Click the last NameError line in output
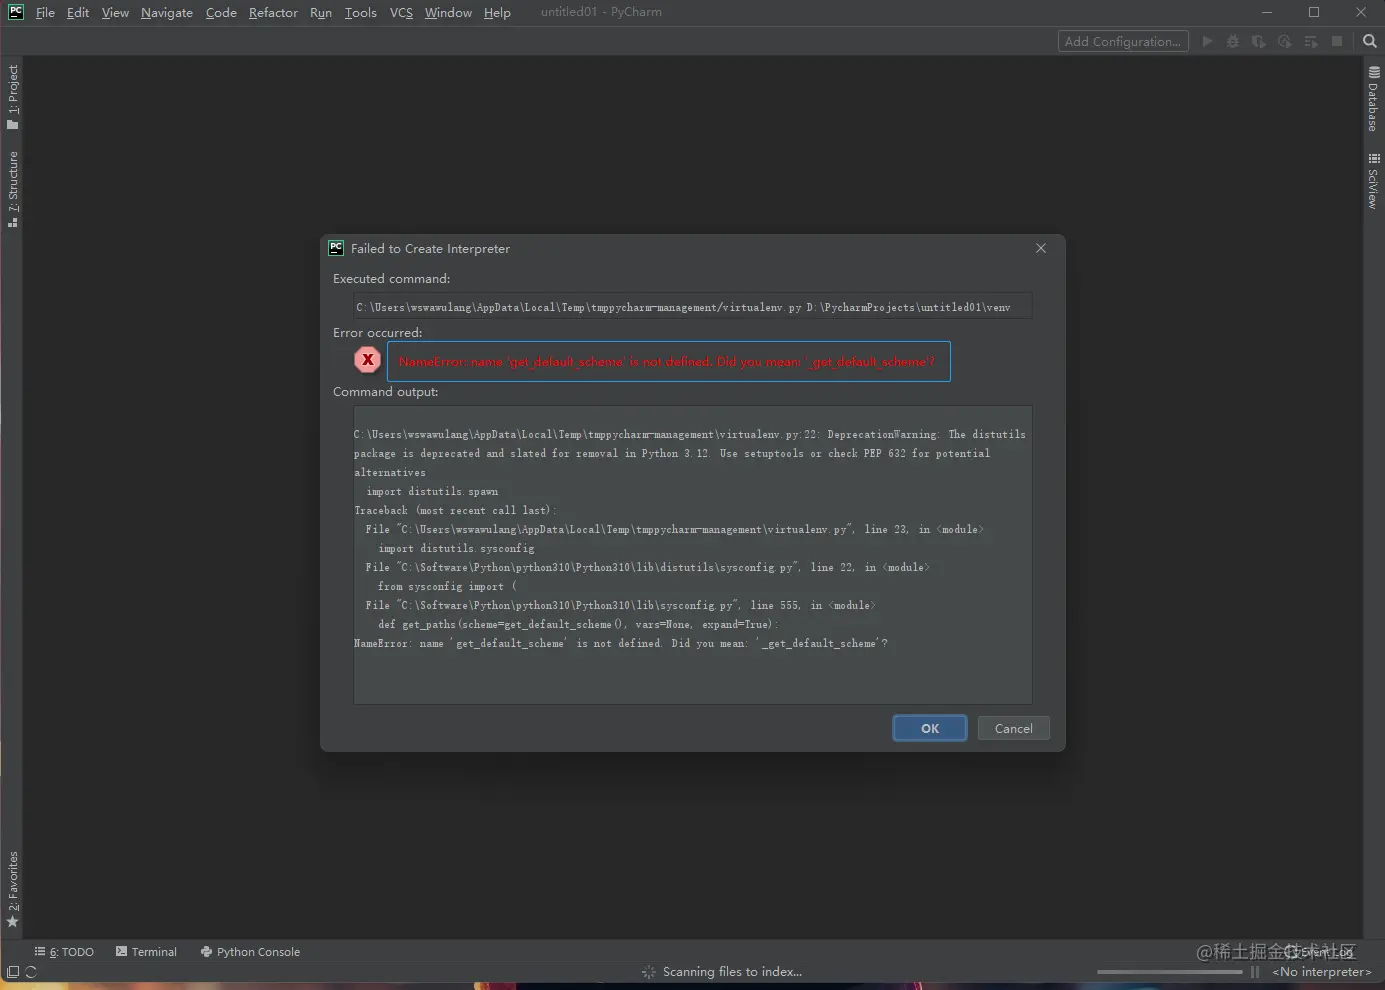This screenshot has height=990, width=1385. pos(620,643)
